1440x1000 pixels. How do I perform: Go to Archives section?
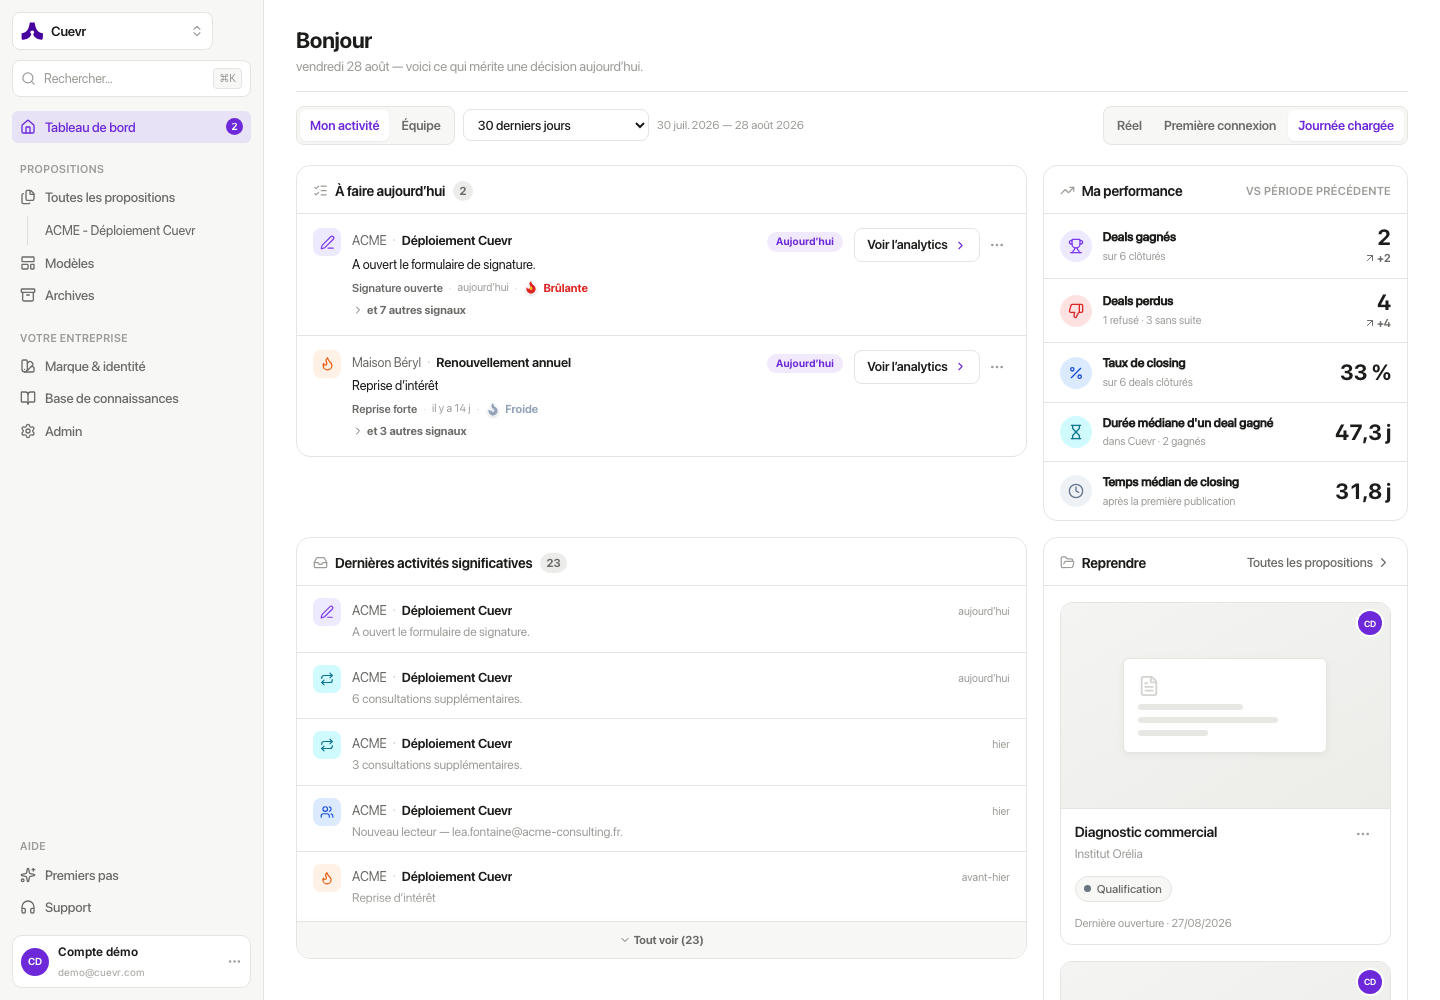131,295
